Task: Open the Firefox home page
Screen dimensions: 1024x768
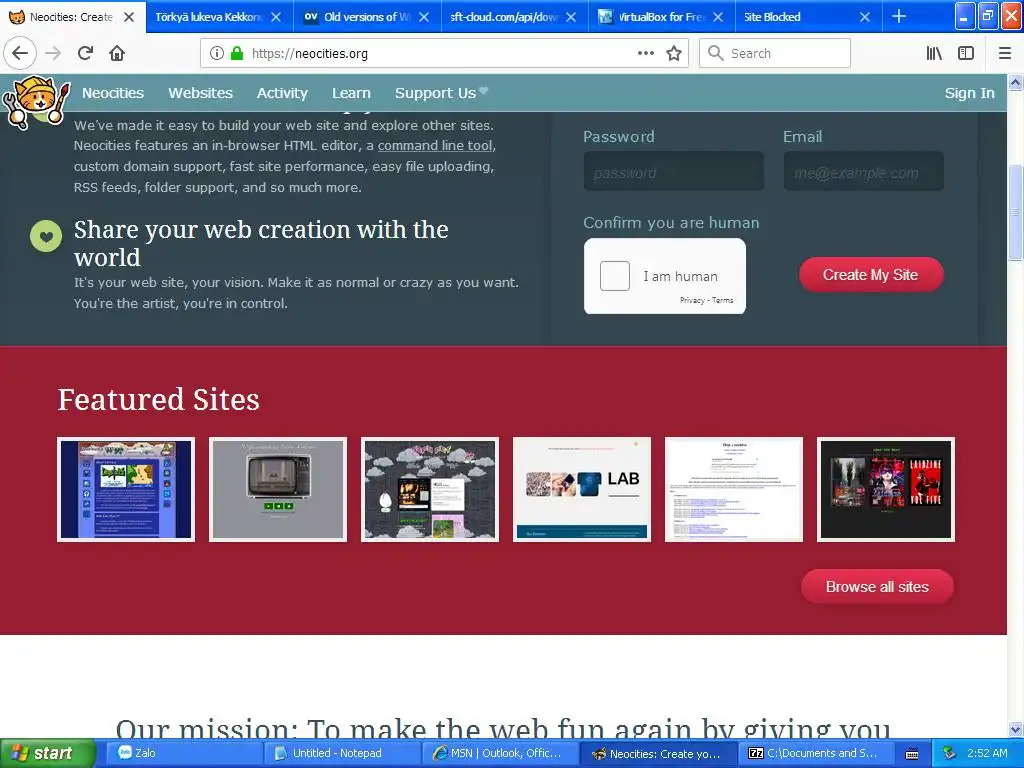Action: pyautogui.click(x=117, y=53)
